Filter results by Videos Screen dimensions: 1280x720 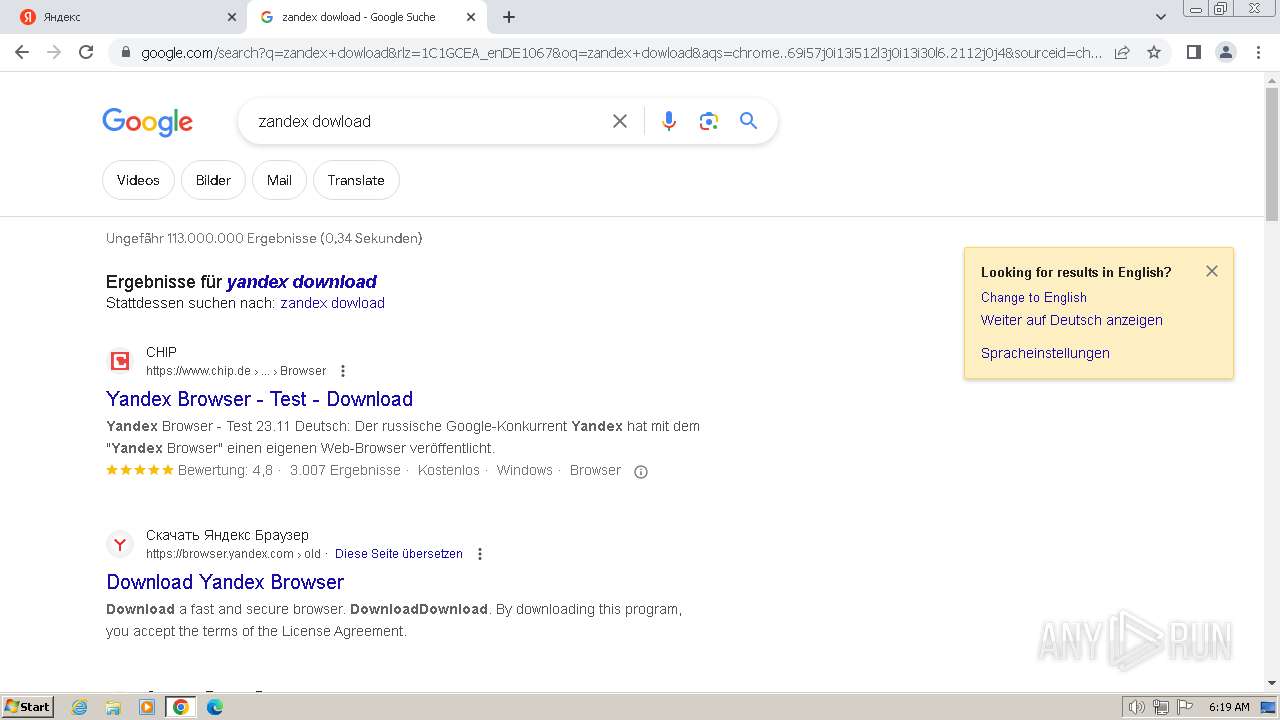(138, 180)
